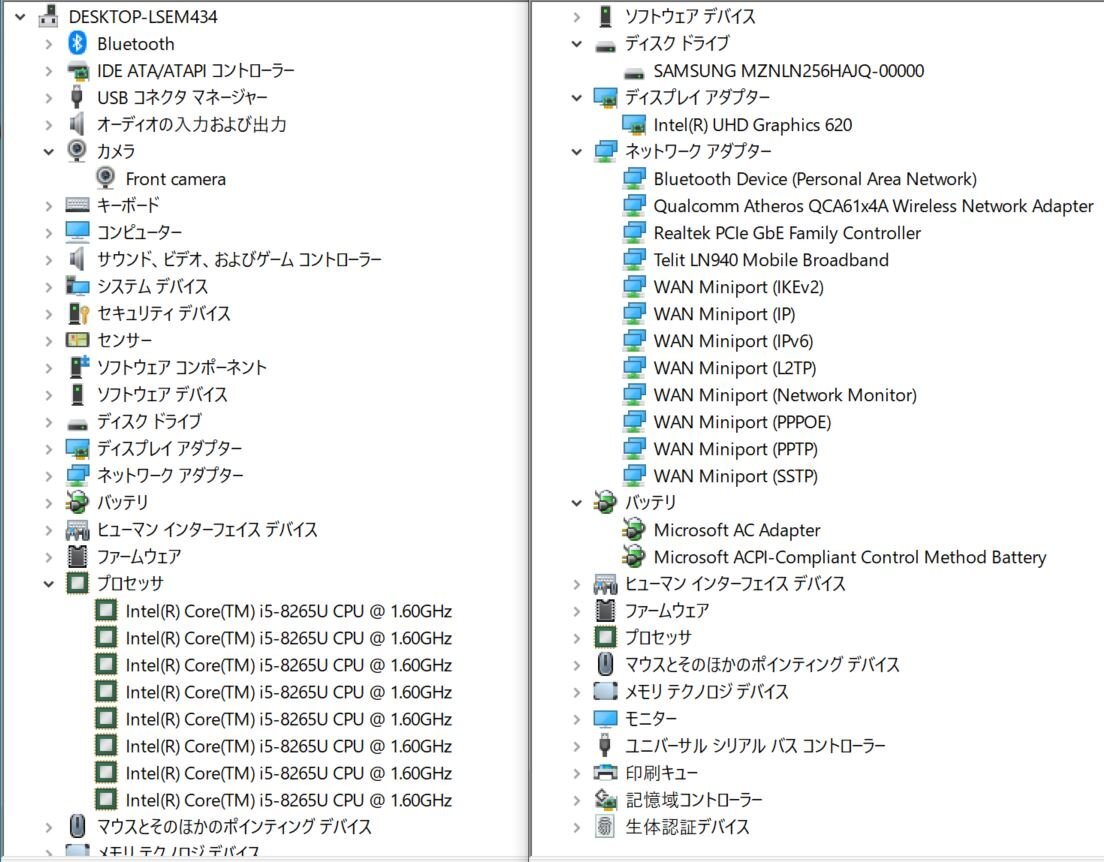Select Microsoft ACPI-Compliant Control Method Battery
This screenshot has height=862, width=1104.
849,557
